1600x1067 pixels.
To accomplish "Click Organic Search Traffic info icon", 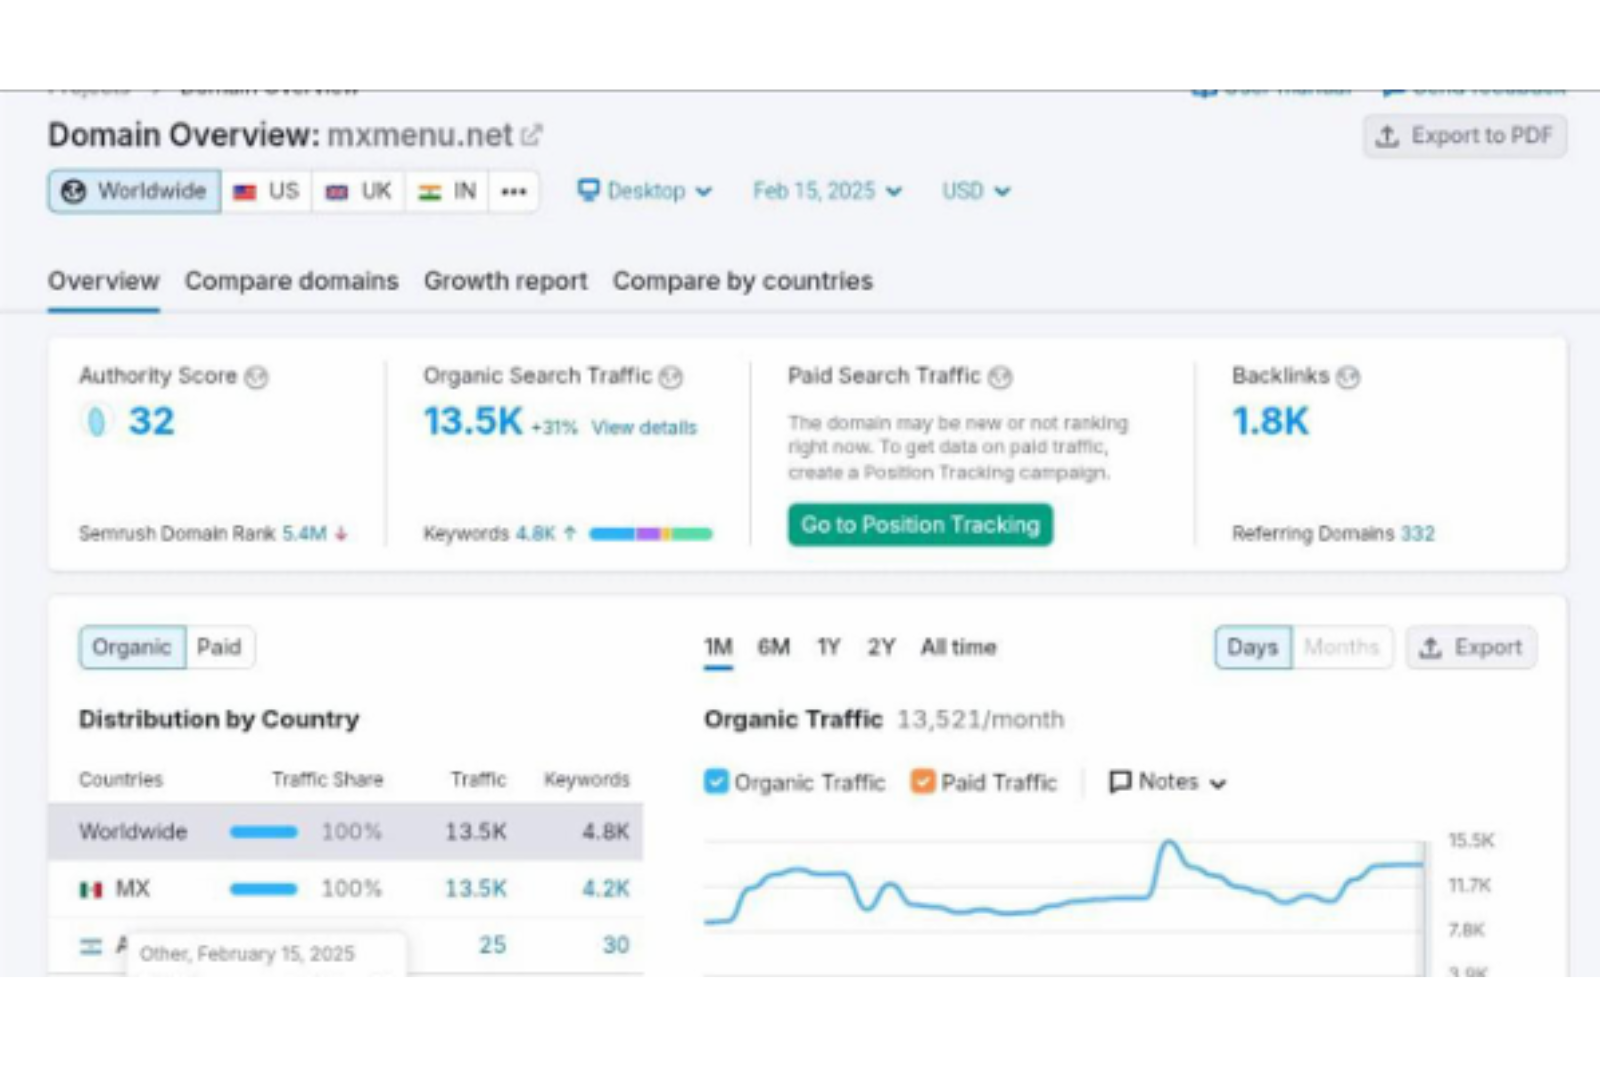I will pyautogui.click(x=671, y=377).
